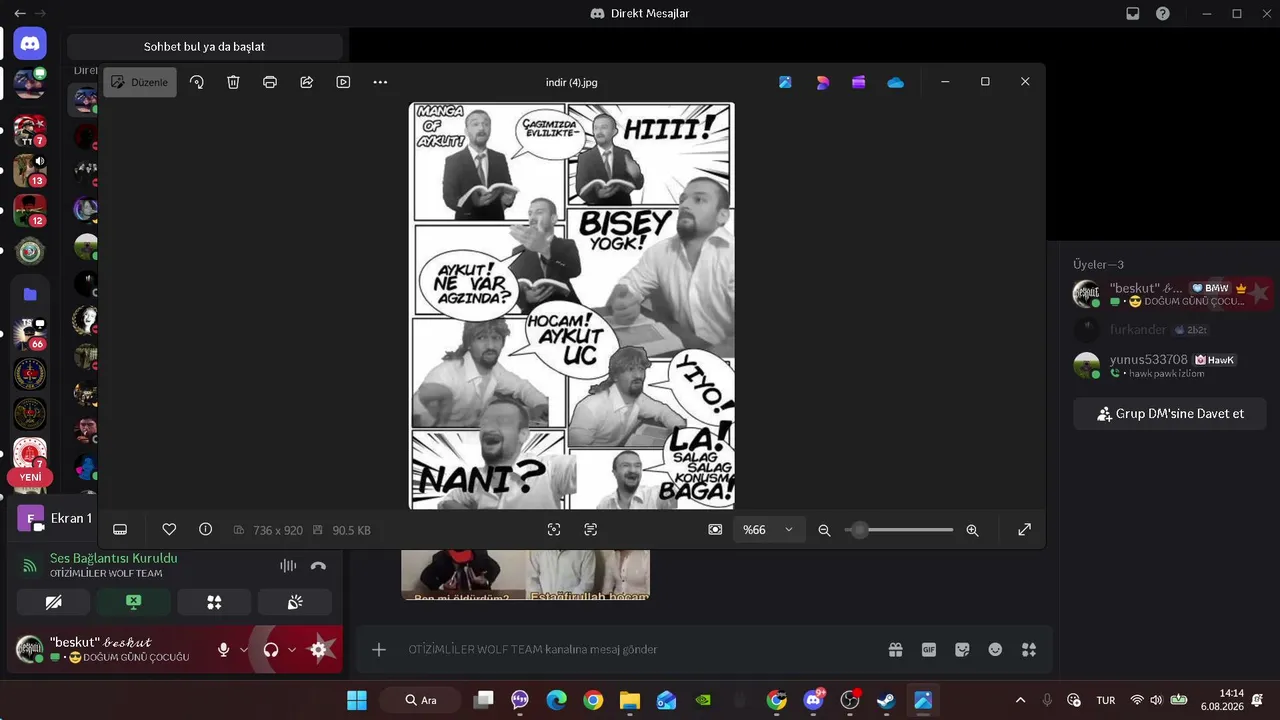
Task: Click Ses Bağlantısı Kuruldu status
Action: click(x=113, y=558)
